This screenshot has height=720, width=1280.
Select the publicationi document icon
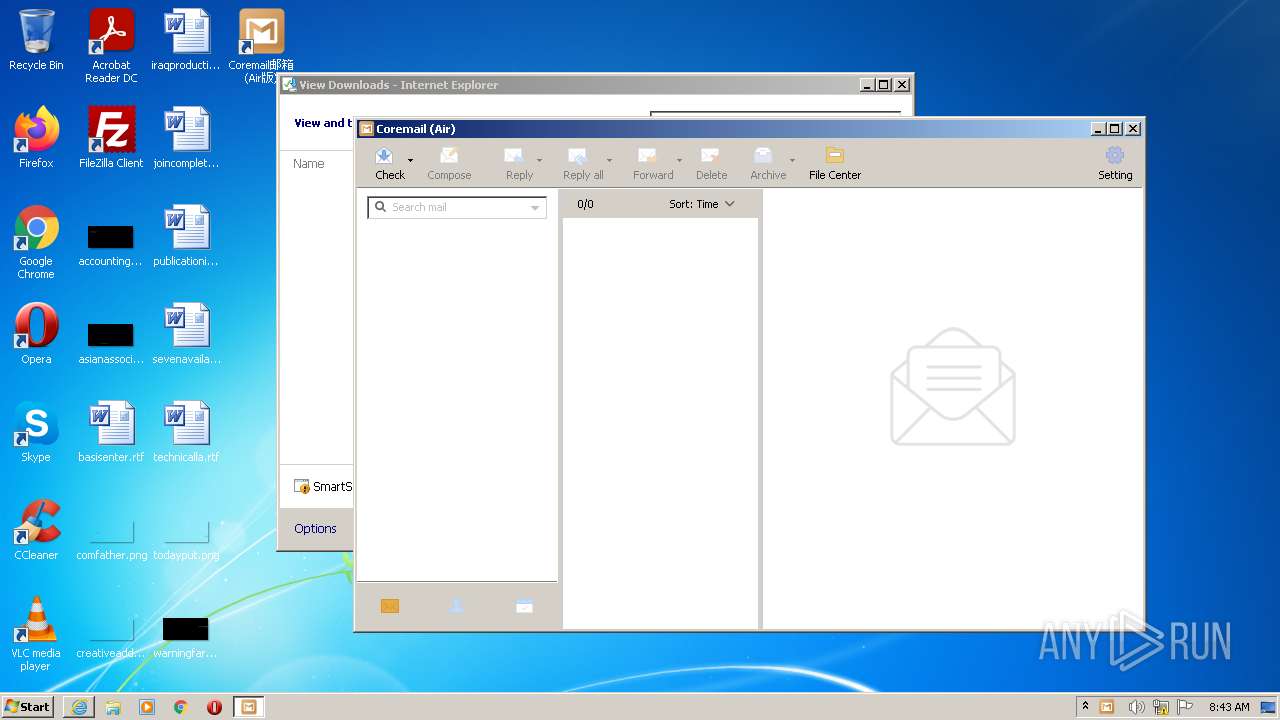point(186,237)
